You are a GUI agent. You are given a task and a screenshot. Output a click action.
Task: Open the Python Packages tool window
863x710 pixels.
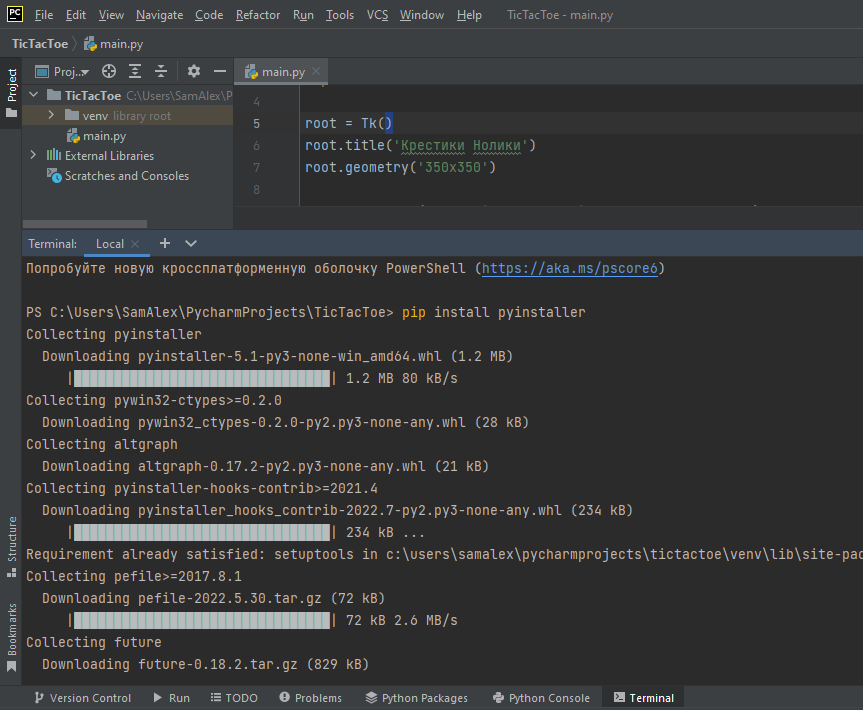pos(417,698)
